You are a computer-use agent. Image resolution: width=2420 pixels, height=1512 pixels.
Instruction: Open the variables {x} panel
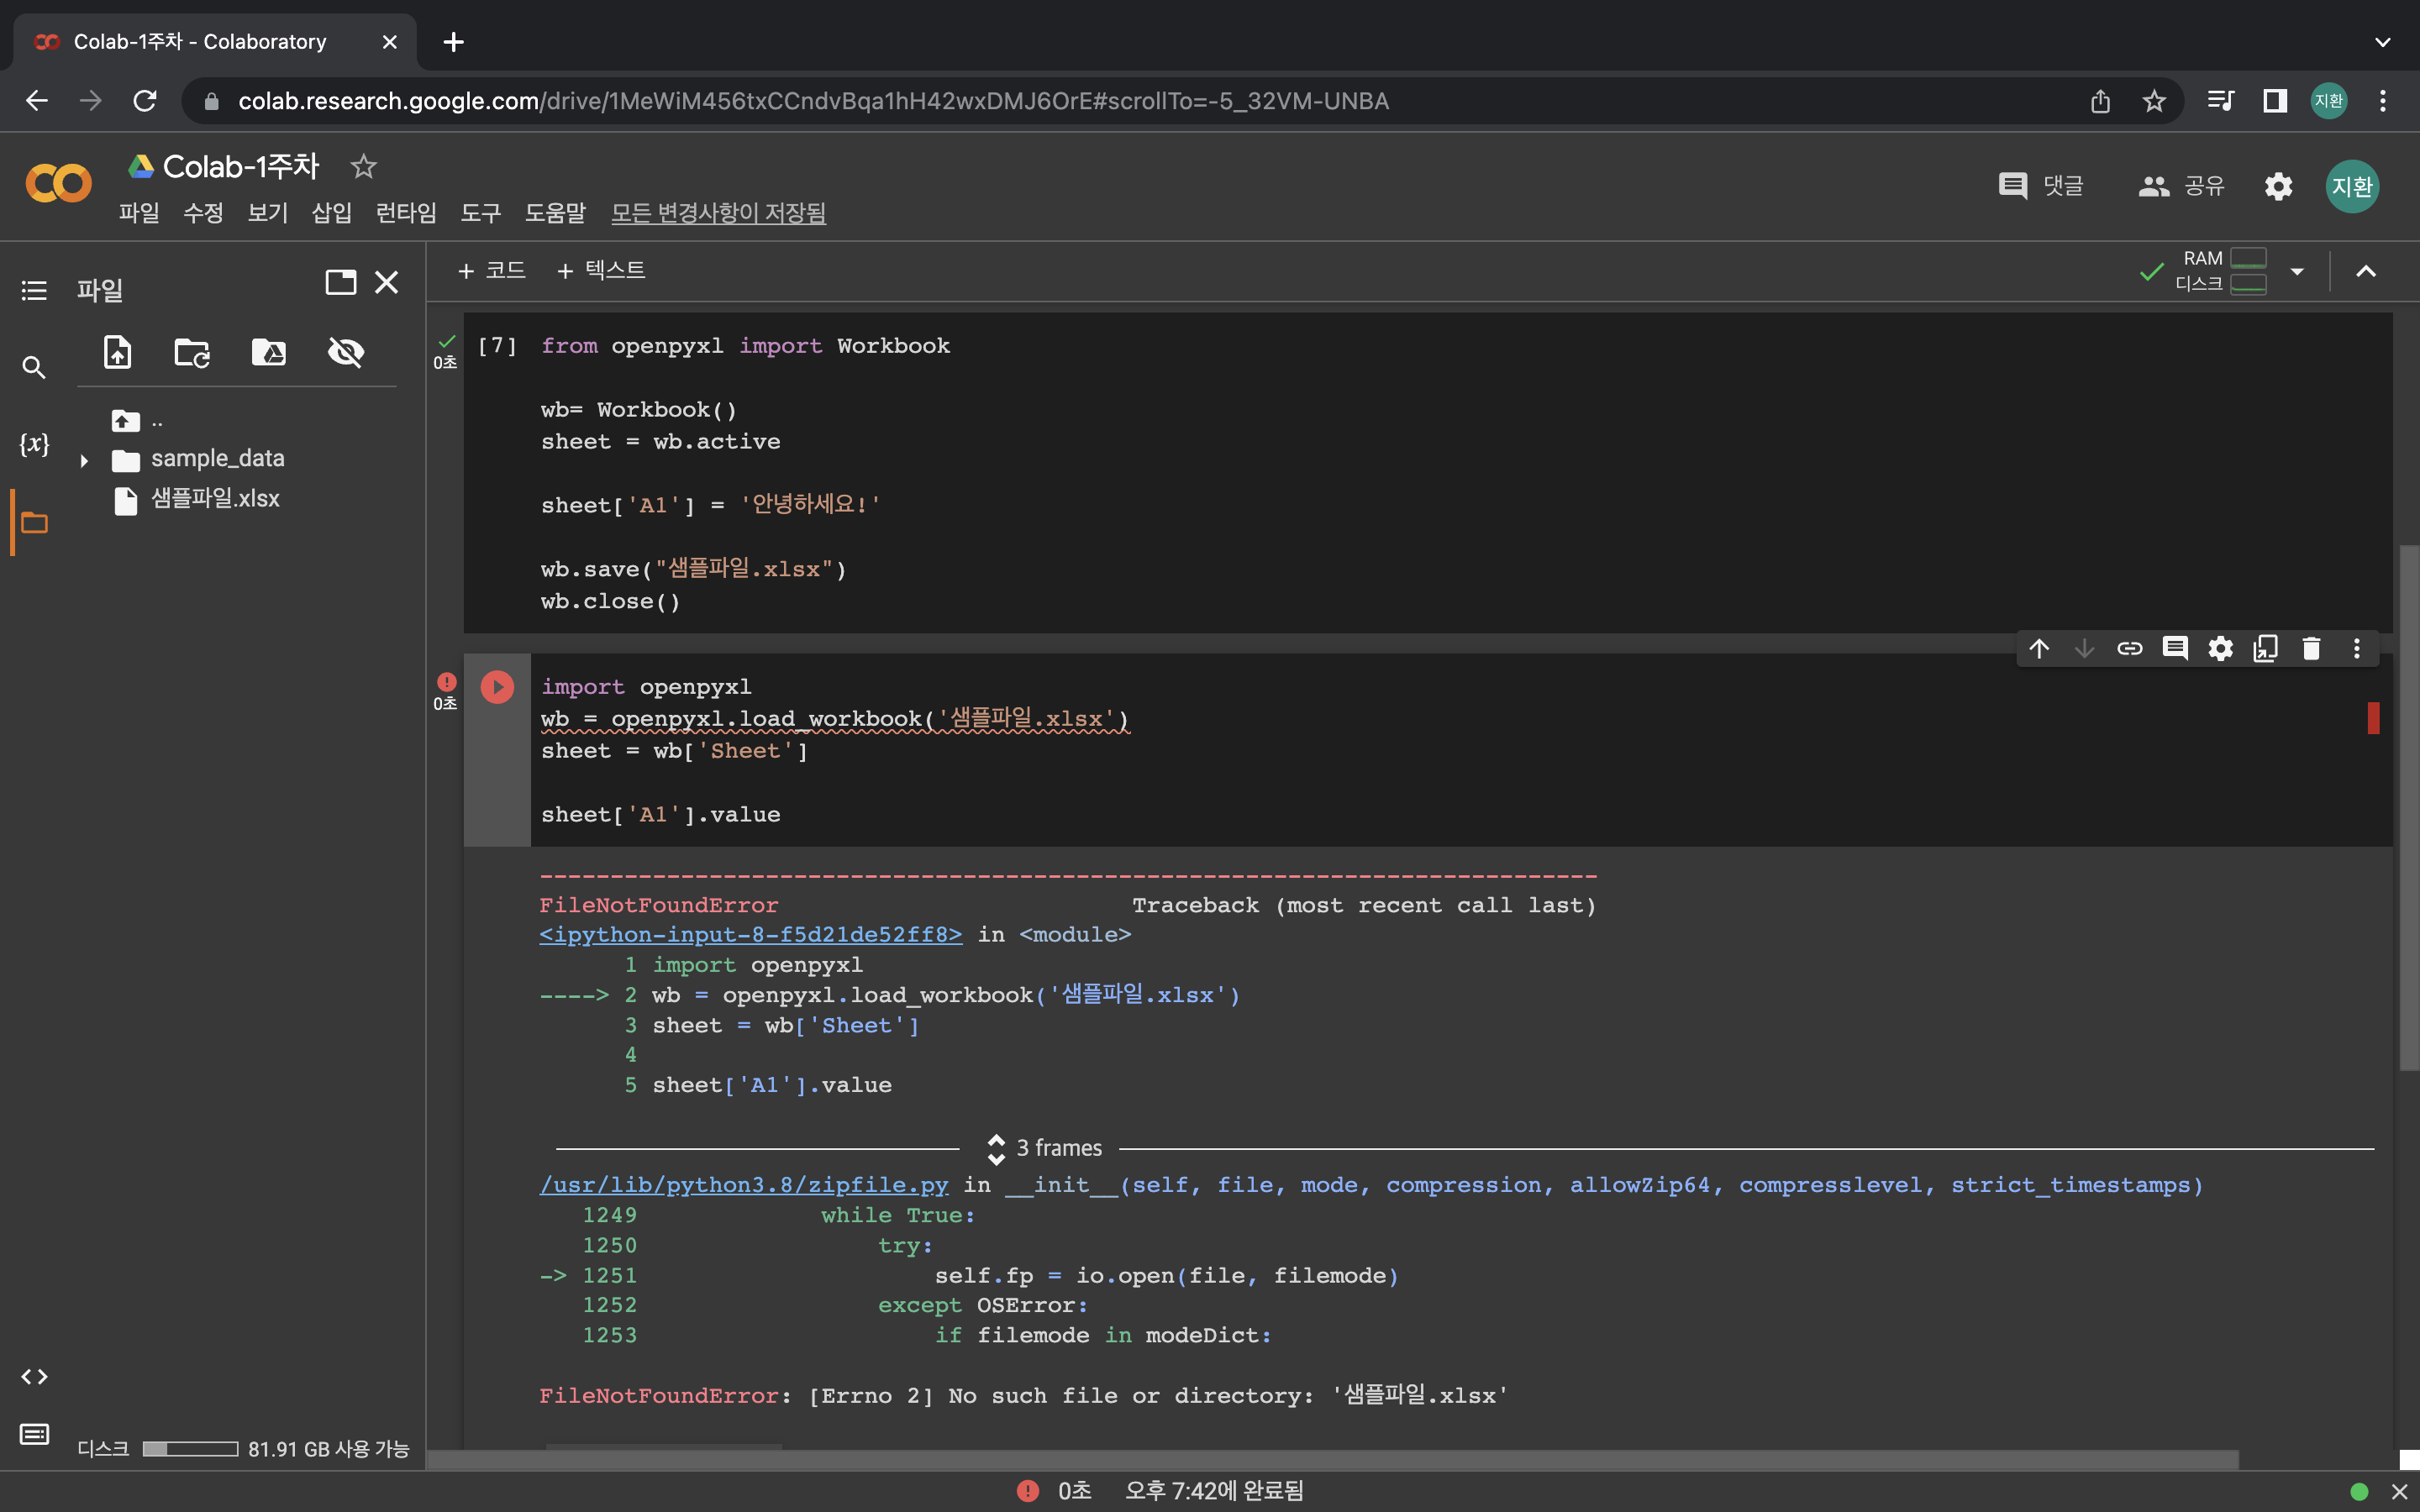(34, 444)
